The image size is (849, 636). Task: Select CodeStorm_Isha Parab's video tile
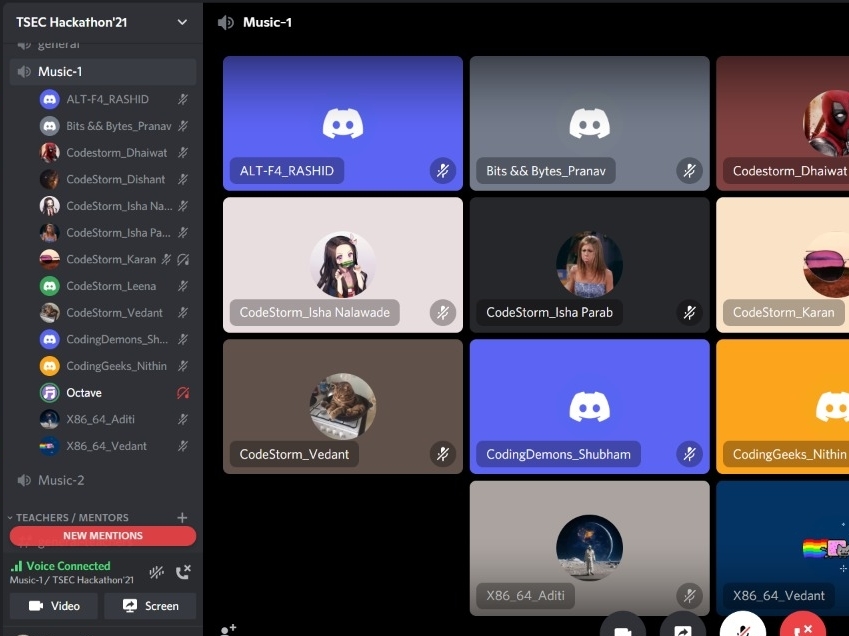[589, 264]
